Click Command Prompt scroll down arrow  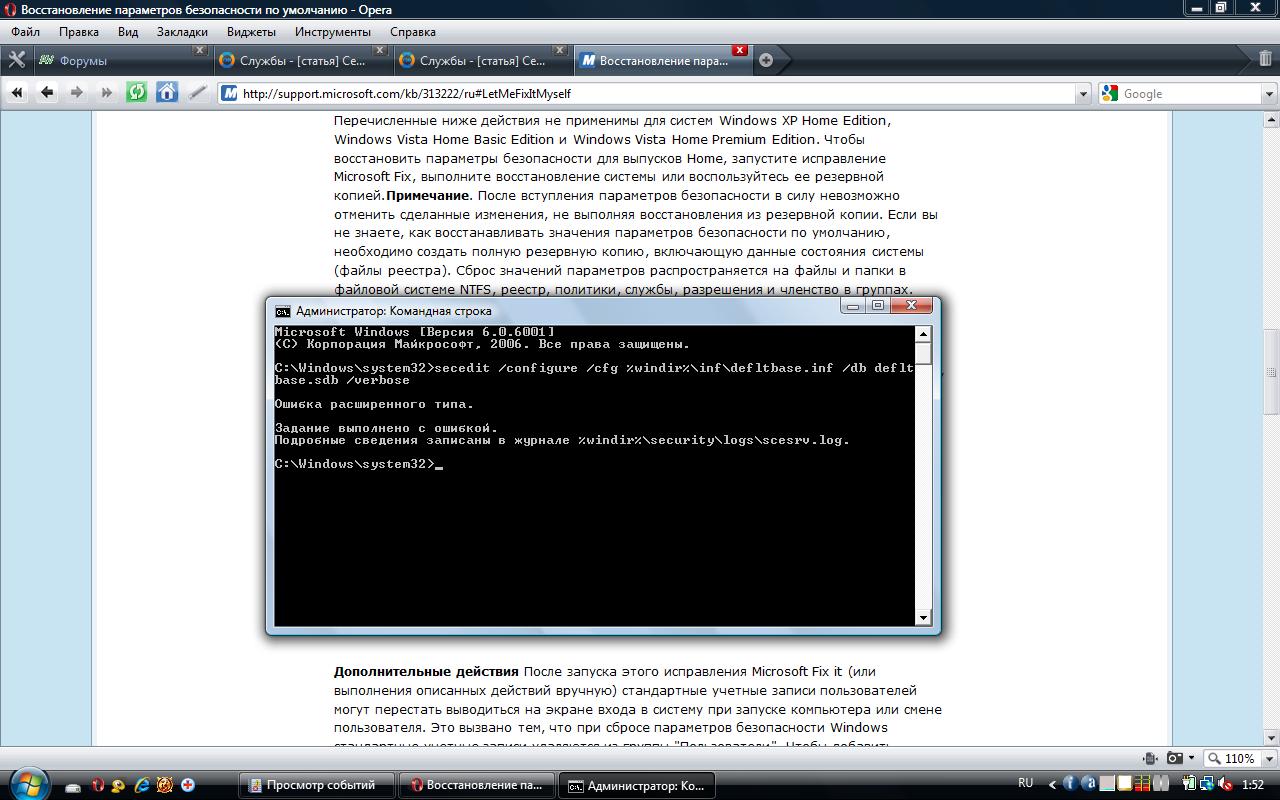(x=923, y=617)
